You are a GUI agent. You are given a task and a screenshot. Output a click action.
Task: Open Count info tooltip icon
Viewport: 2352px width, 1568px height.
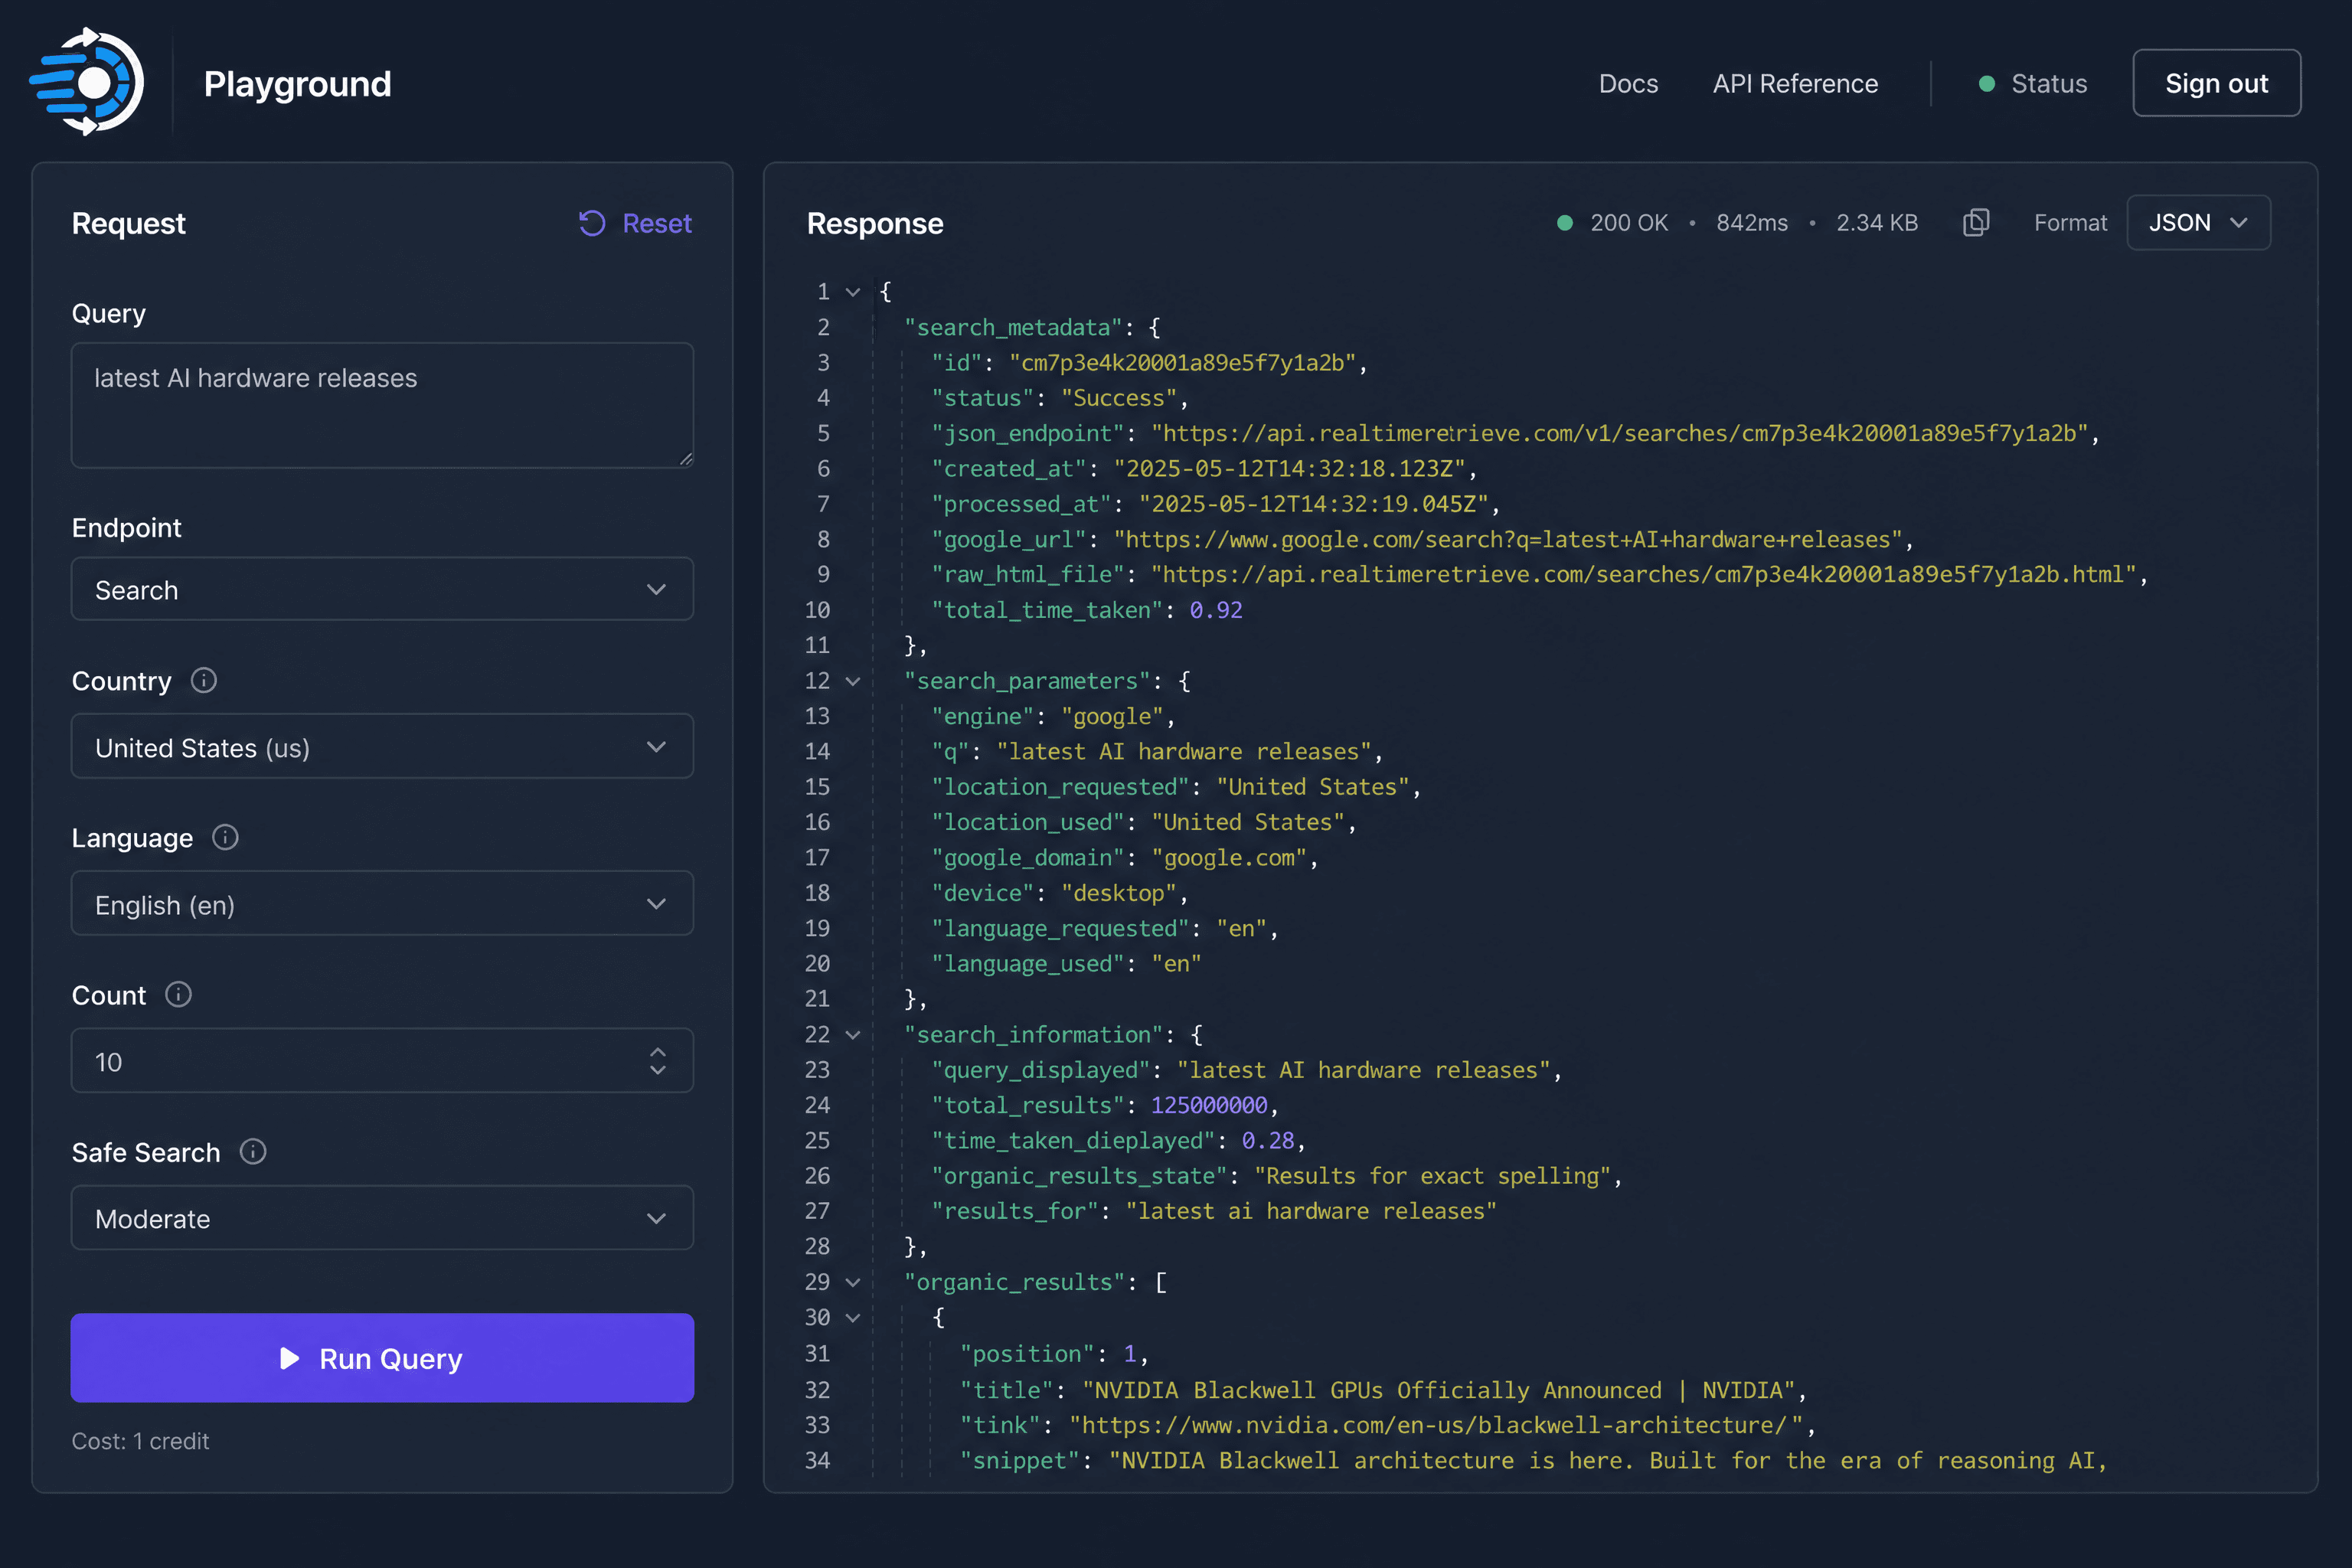click(x=179, y=995)
